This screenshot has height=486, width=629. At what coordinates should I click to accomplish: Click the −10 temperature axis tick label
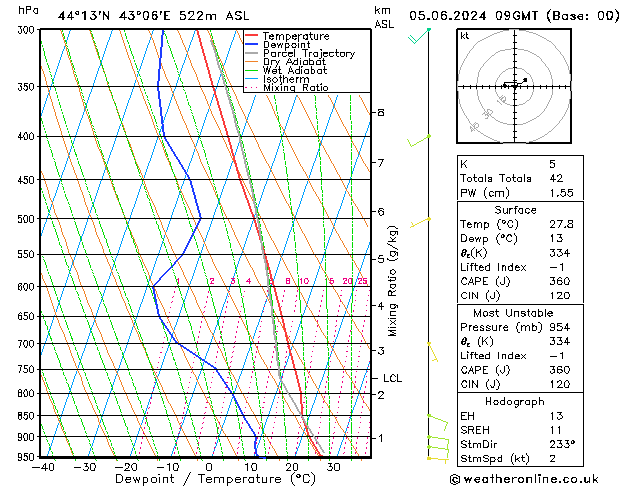click(168, 467)
